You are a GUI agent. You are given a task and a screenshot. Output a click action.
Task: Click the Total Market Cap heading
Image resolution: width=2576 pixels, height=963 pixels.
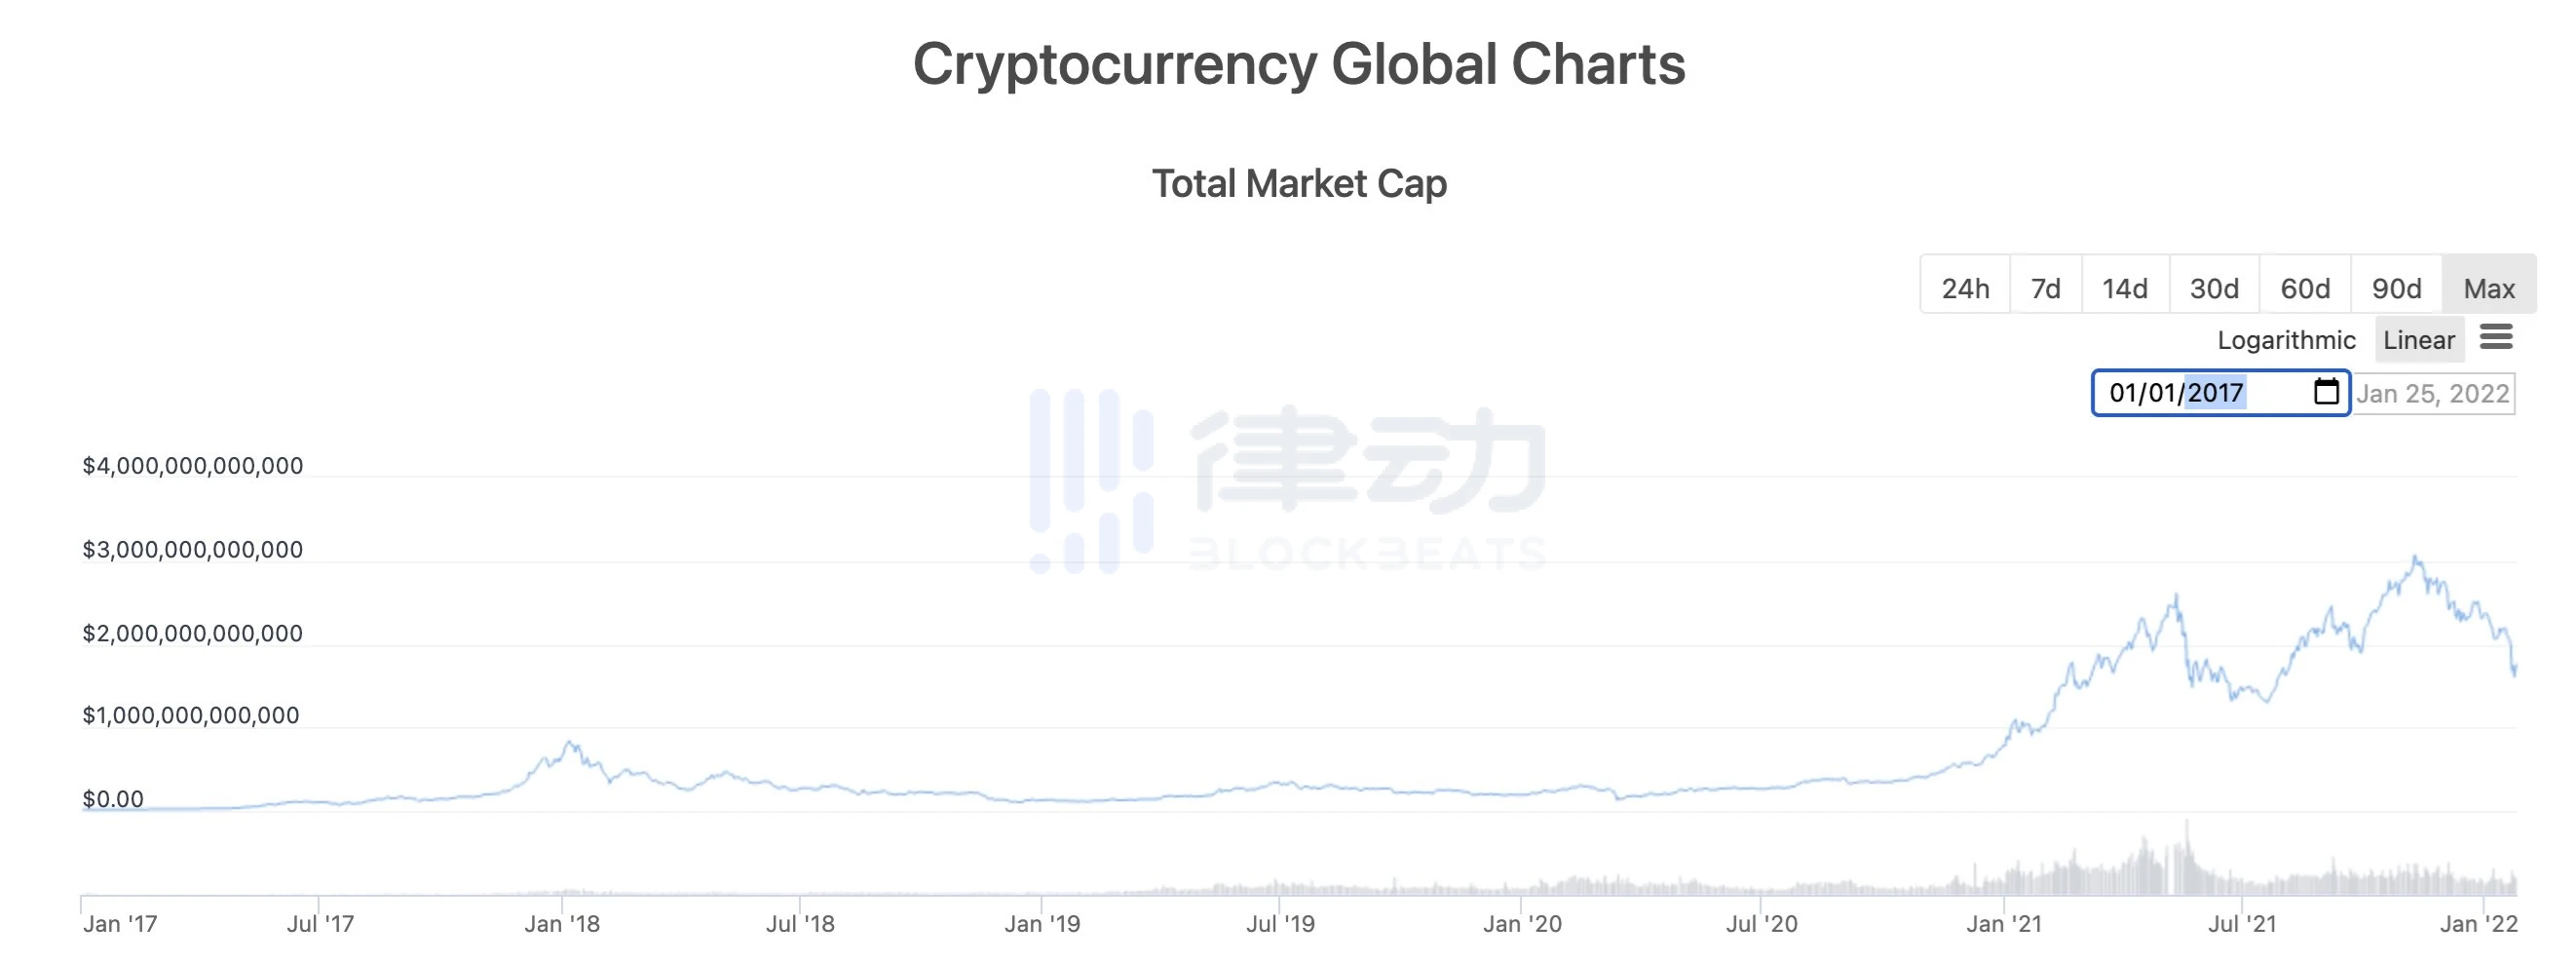pyautogui.click(x=1299, y=183)
